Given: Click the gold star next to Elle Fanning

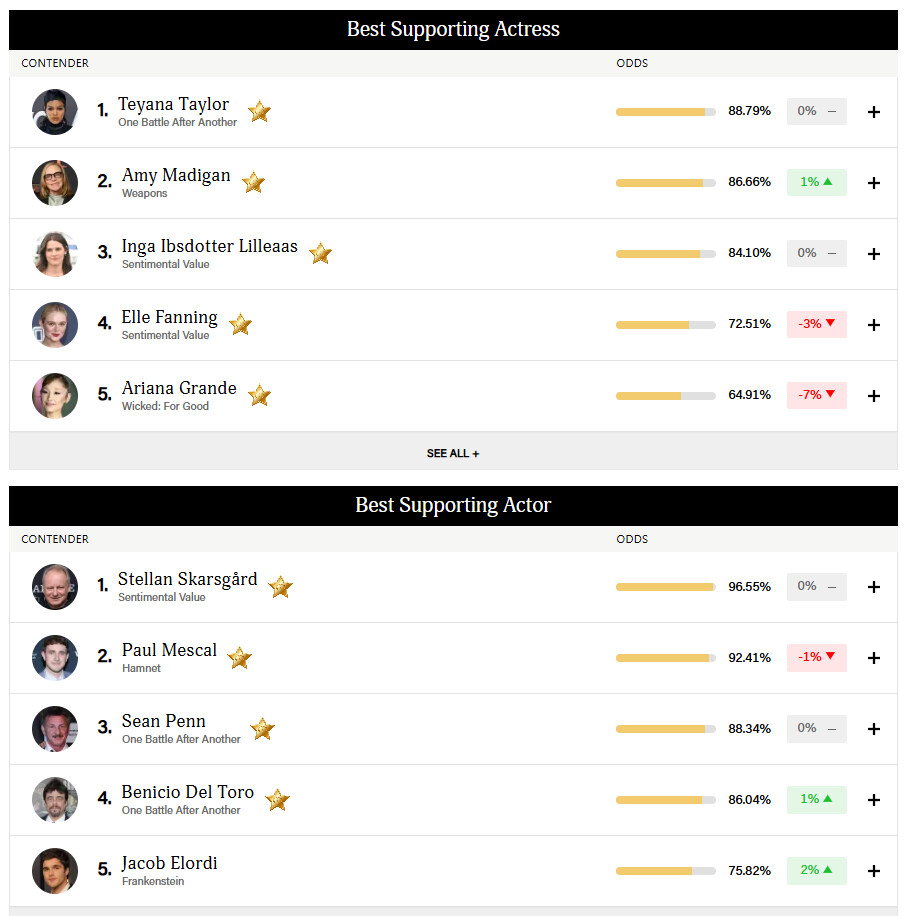Looking at the screenshot, I should coord(240,324).
